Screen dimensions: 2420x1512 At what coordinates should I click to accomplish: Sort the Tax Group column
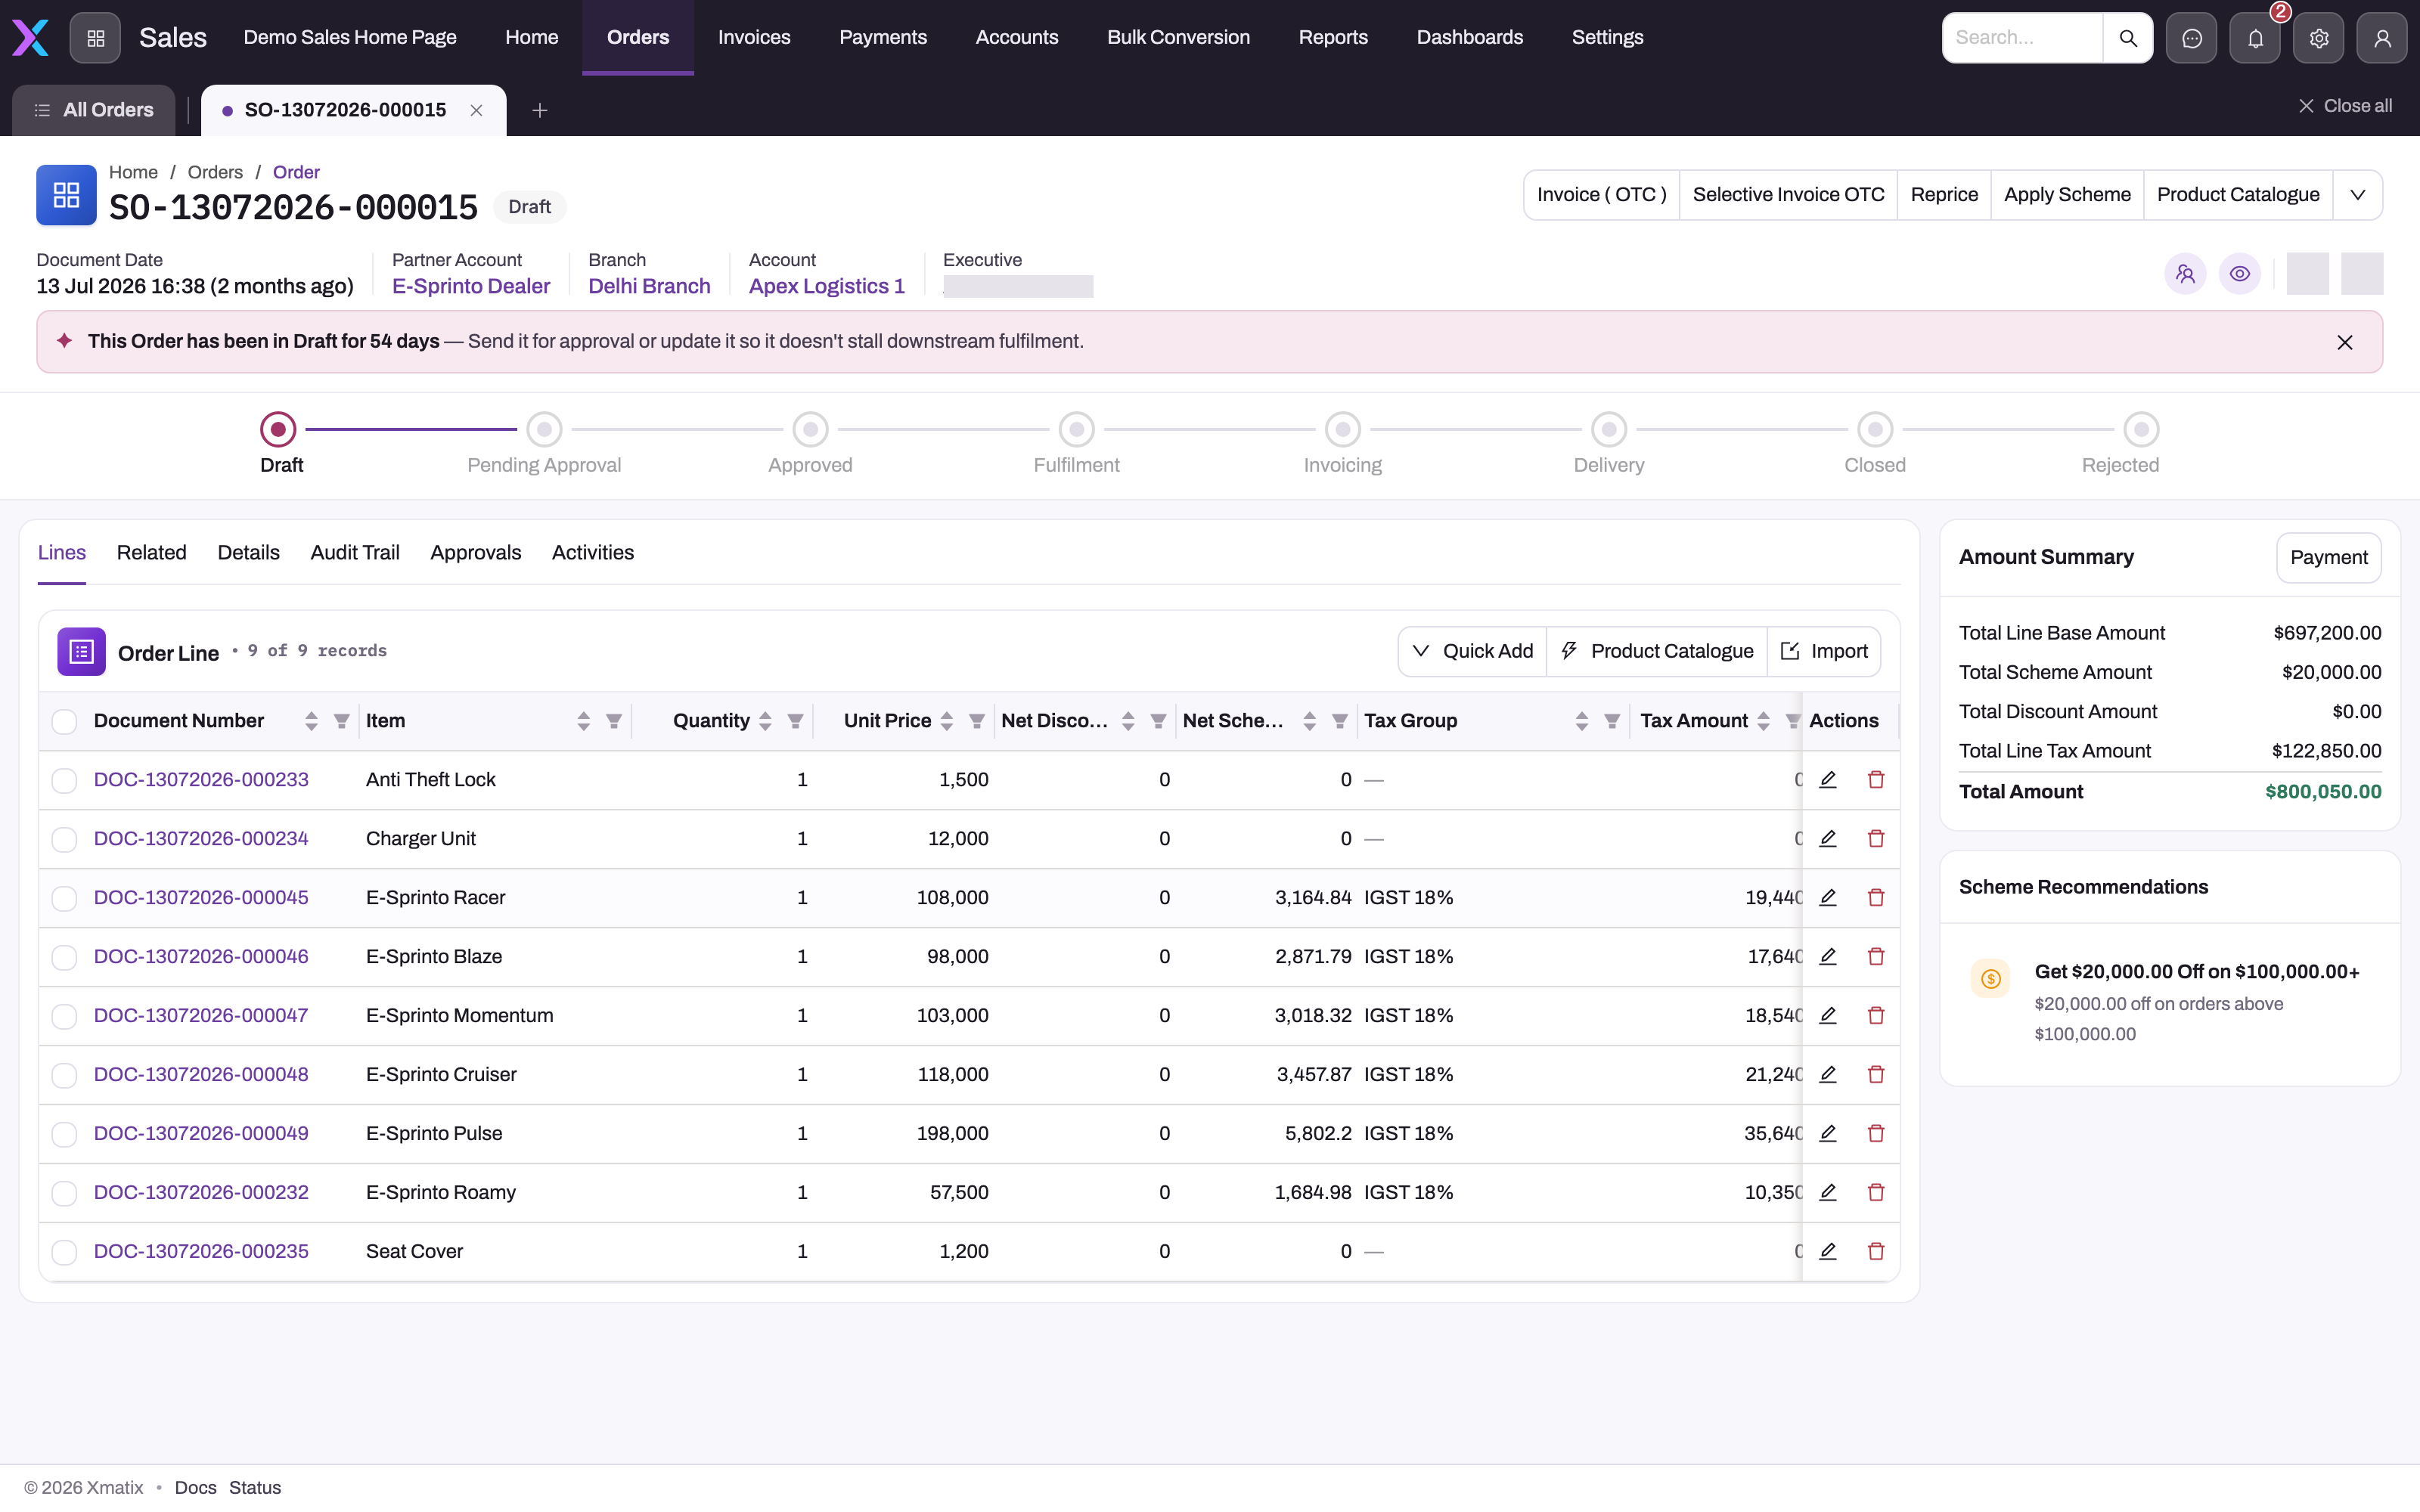pos(1581,721)
